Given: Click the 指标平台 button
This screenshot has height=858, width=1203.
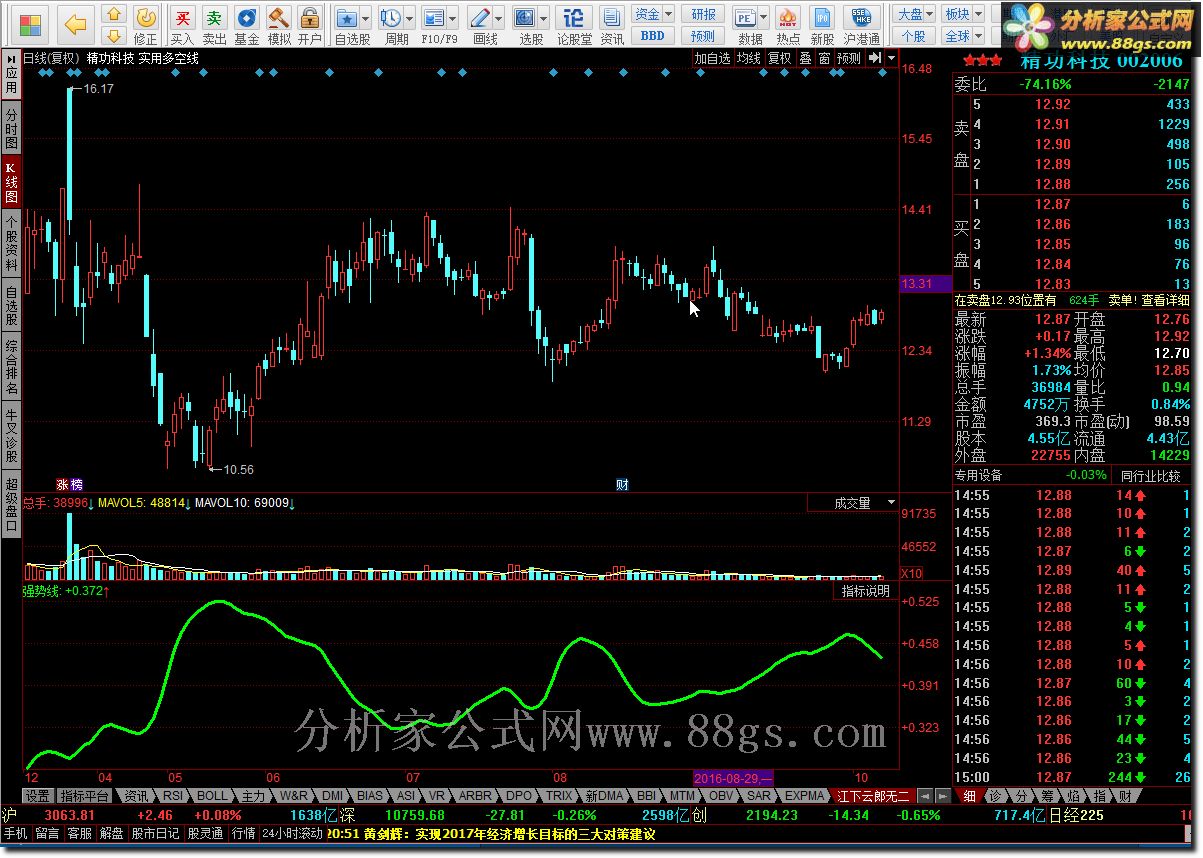Looking at the screenshot, I should coord(85,796).
